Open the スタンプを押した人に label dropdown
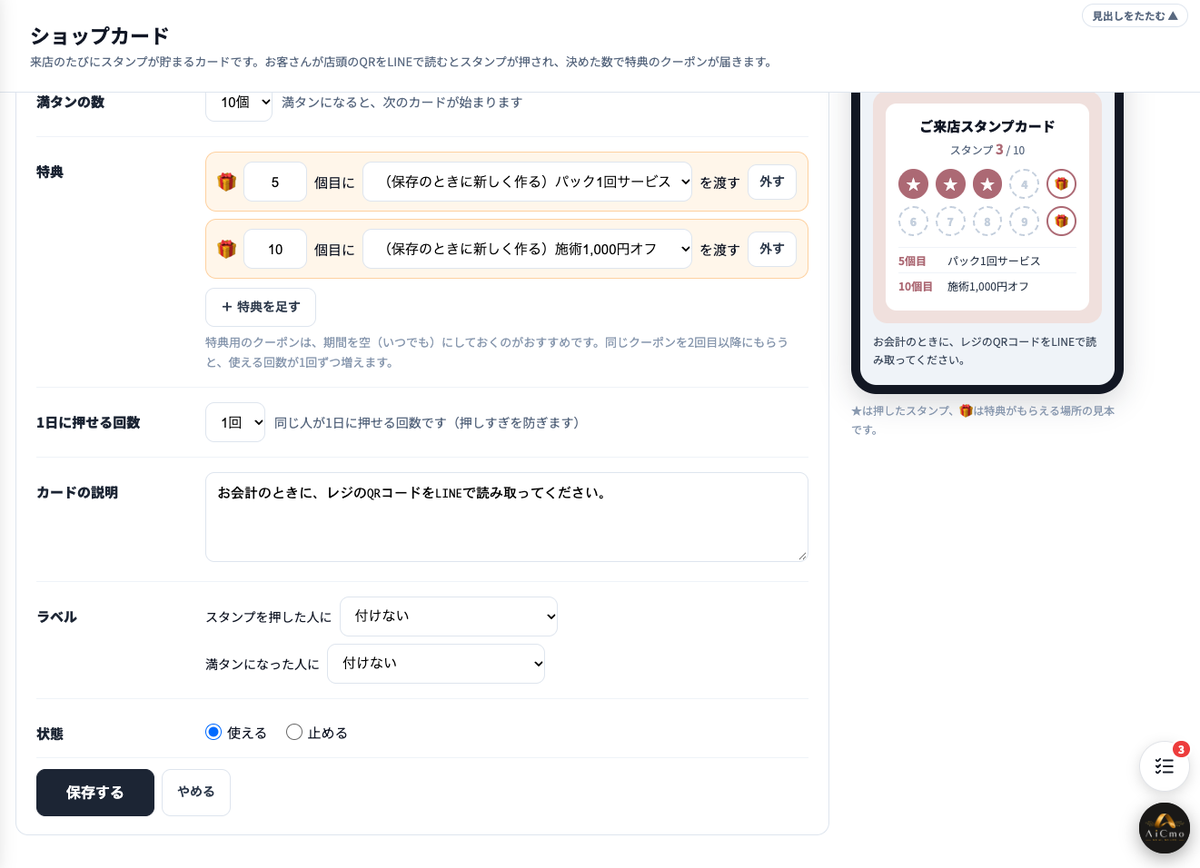 (449, 616)
